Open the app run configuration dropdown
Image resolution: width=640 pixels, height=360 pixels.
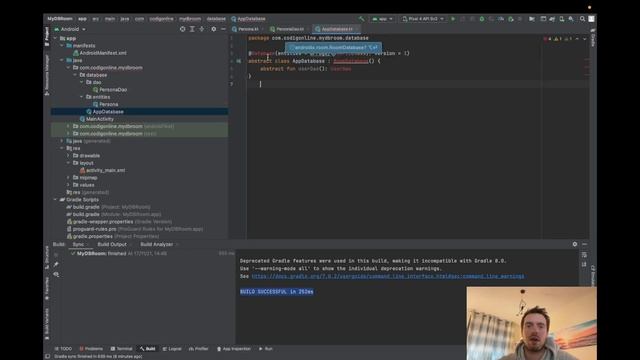pyautogui.click(x=382, y=19)
